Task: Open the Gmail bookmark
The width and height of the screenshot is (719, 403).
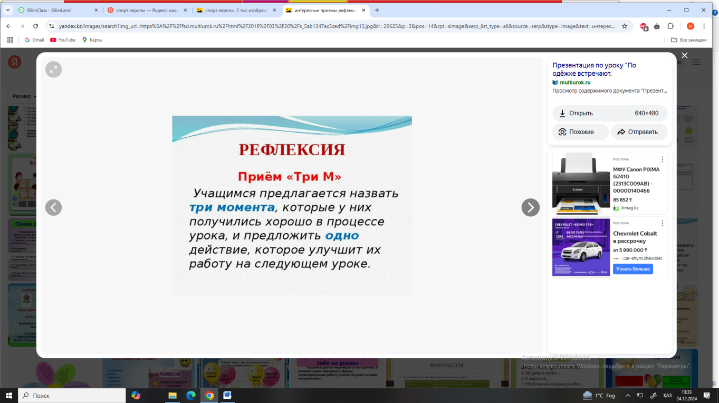Action: pyautogui.click(x=35, y=39)
